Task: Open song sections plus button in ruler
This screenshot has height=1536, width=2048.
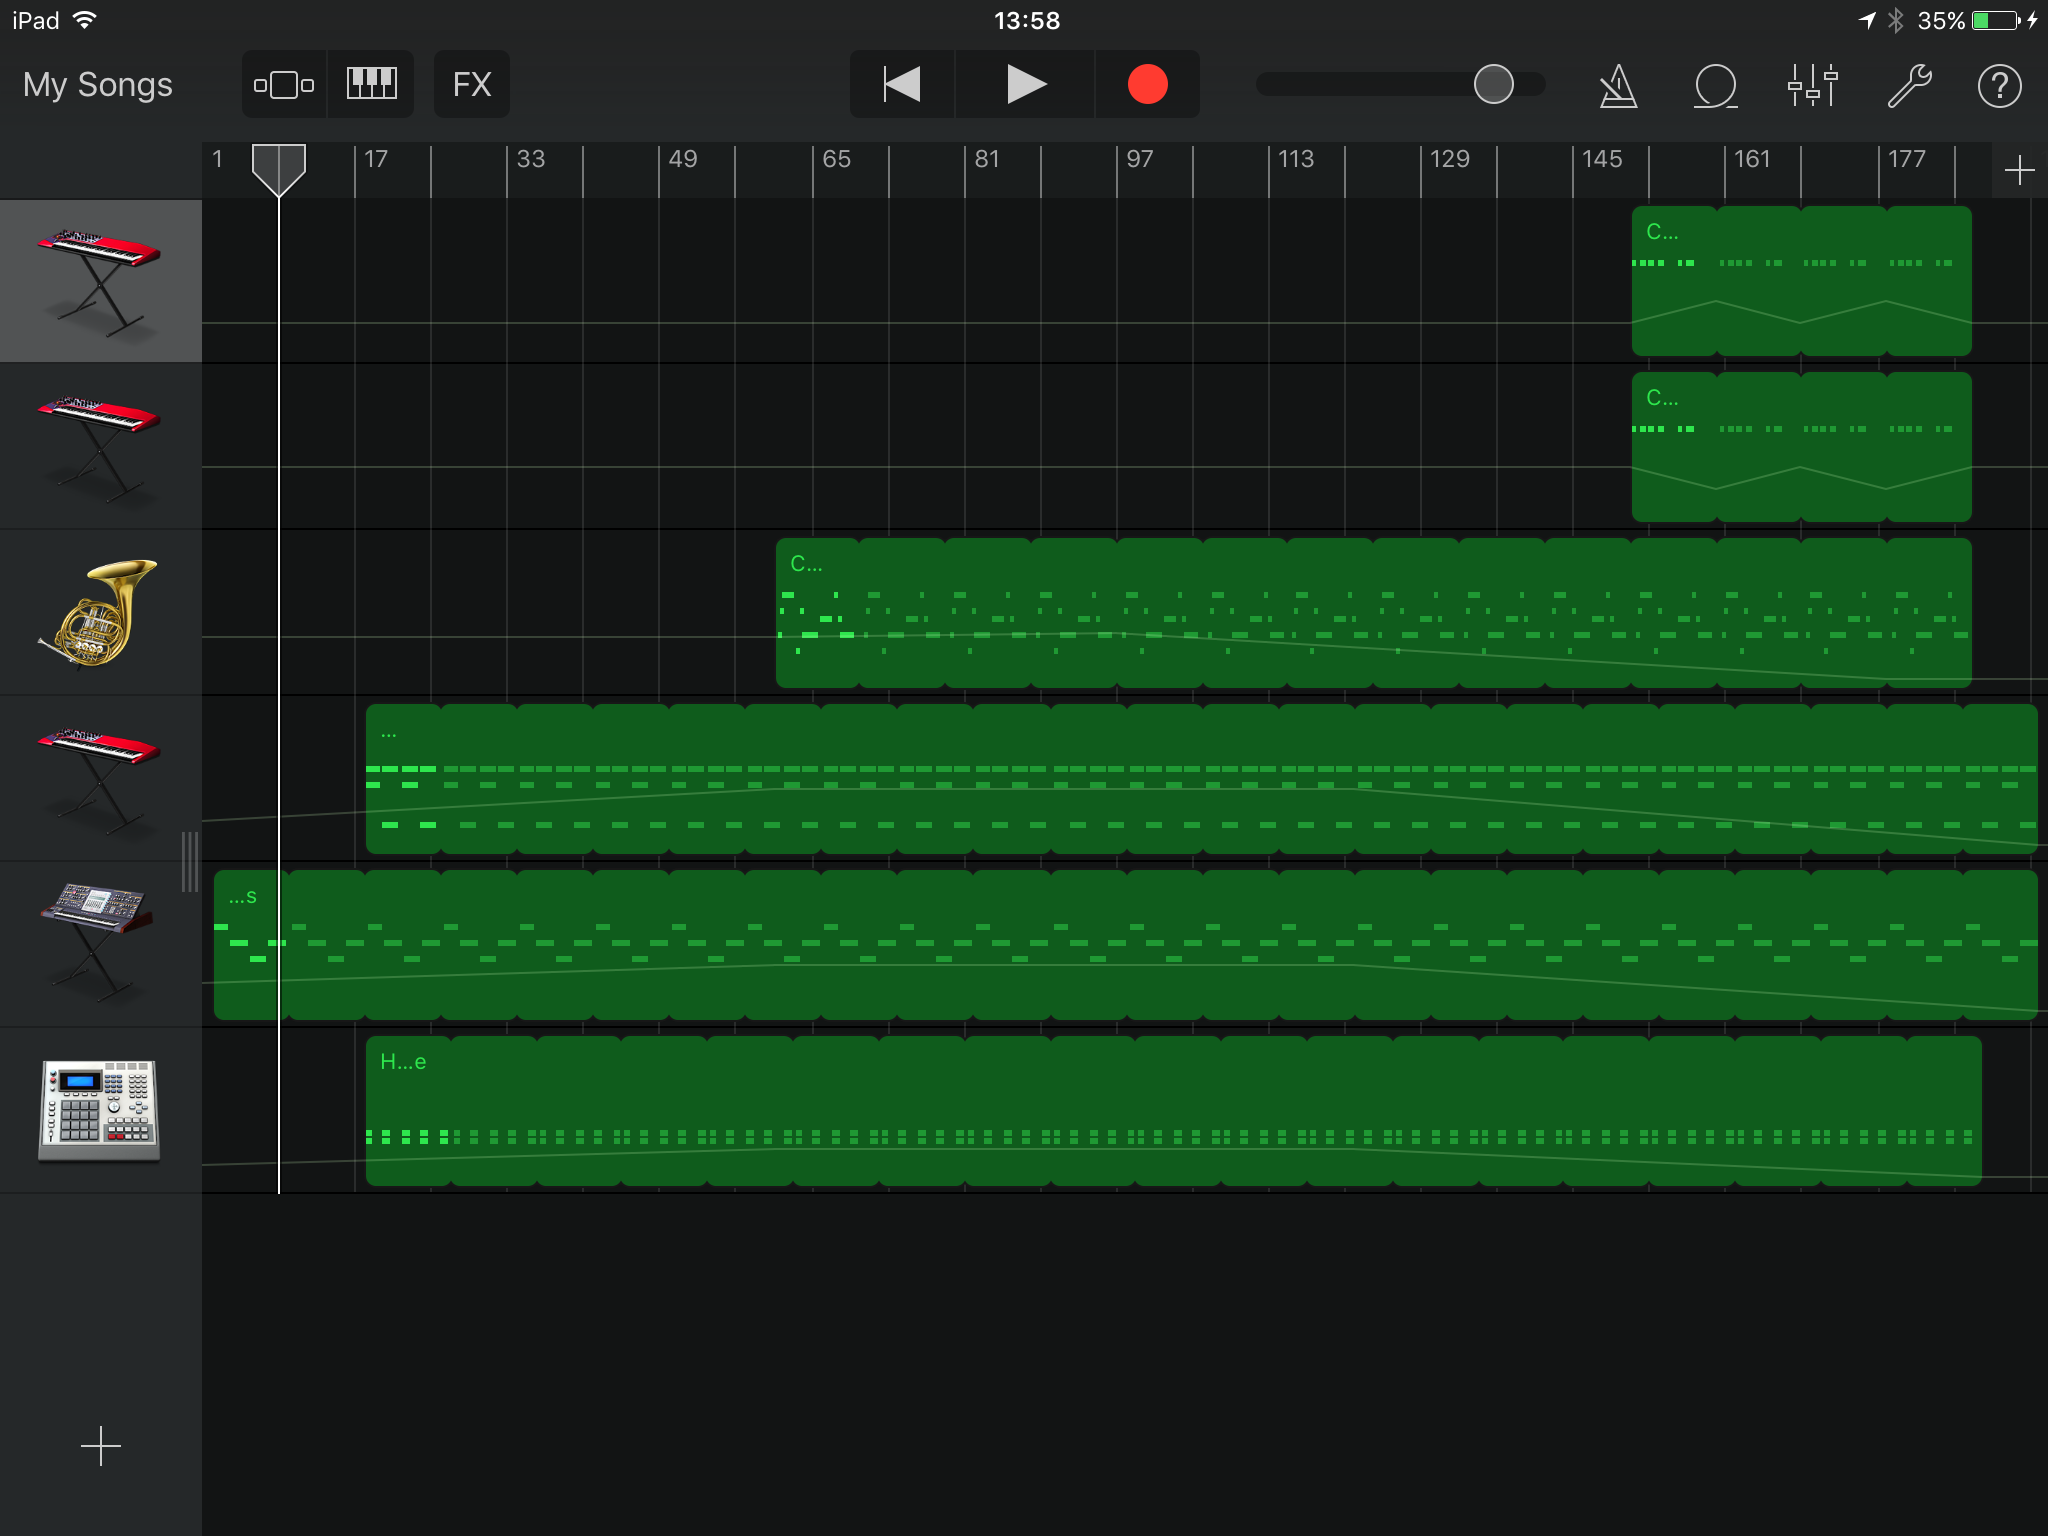Action: click(2019, 170)
